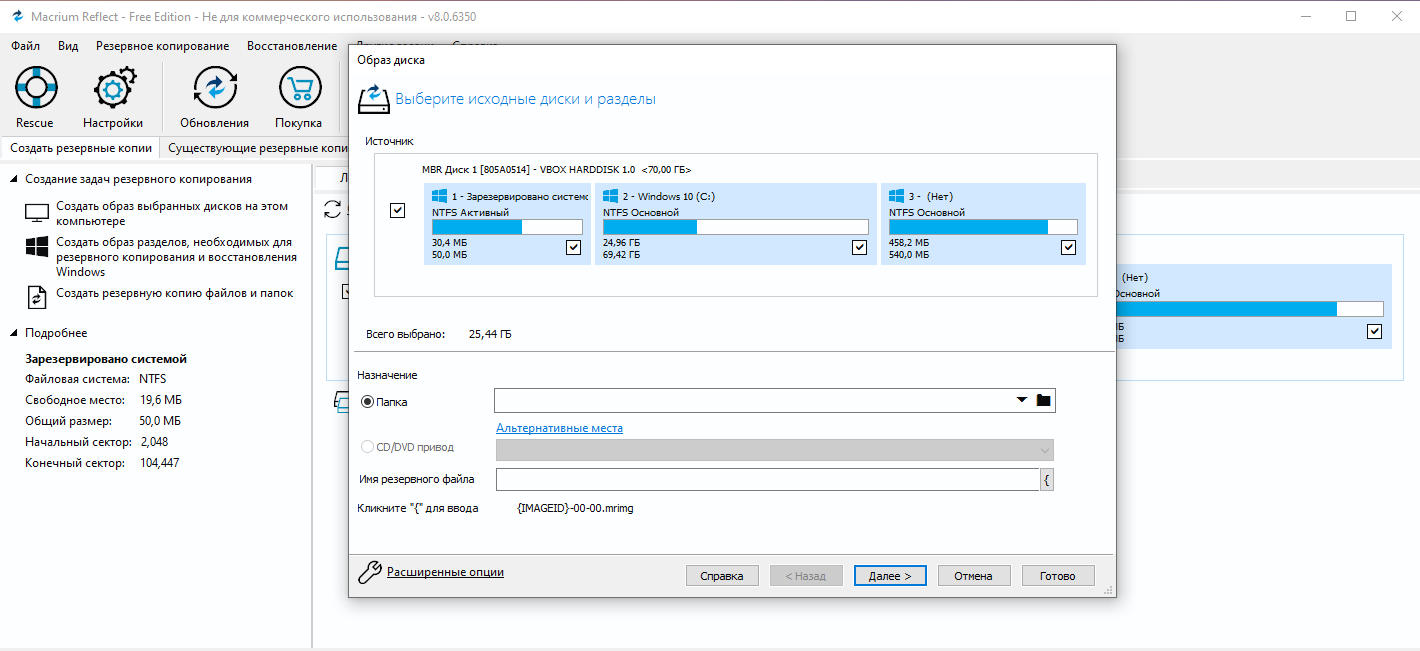Open Настройки gear toolbar icon
1420x651 pixels.
[113, 89]
